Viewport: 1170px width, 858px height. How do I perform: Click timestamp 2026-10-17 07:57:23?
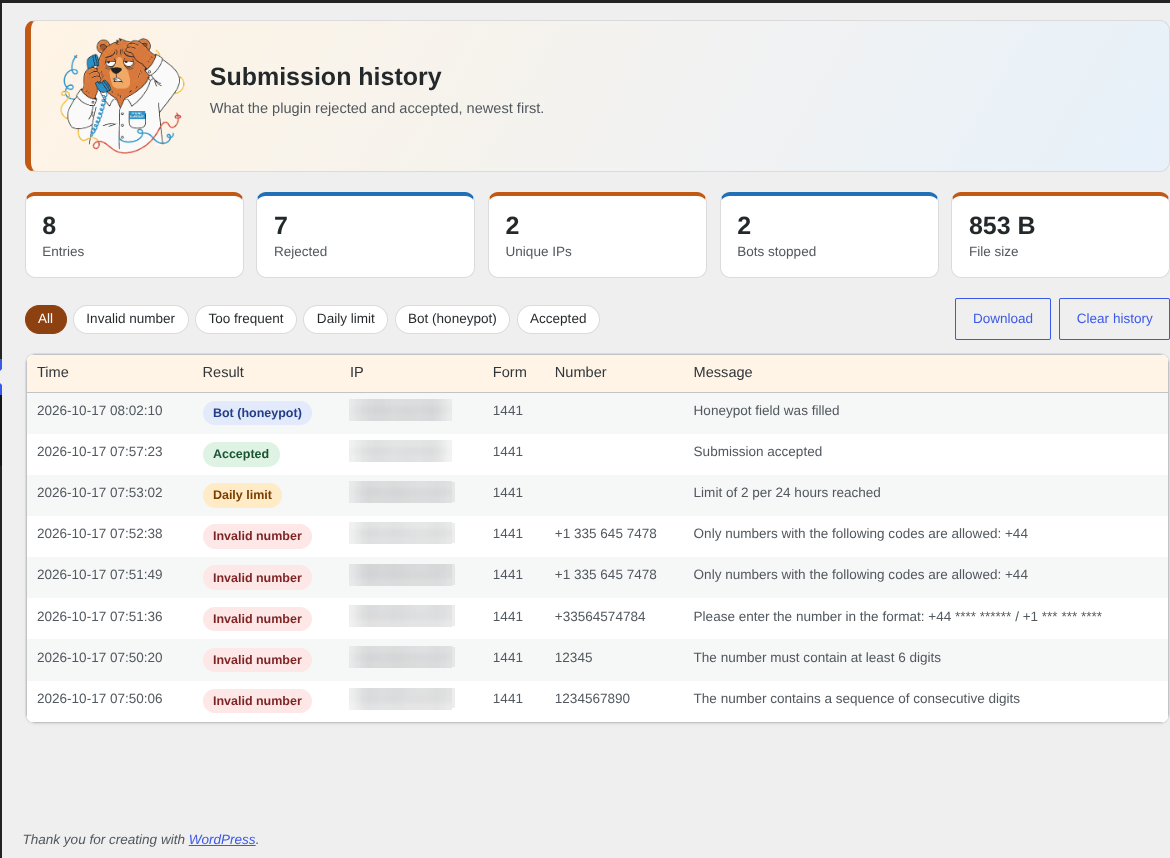point(100,451)
